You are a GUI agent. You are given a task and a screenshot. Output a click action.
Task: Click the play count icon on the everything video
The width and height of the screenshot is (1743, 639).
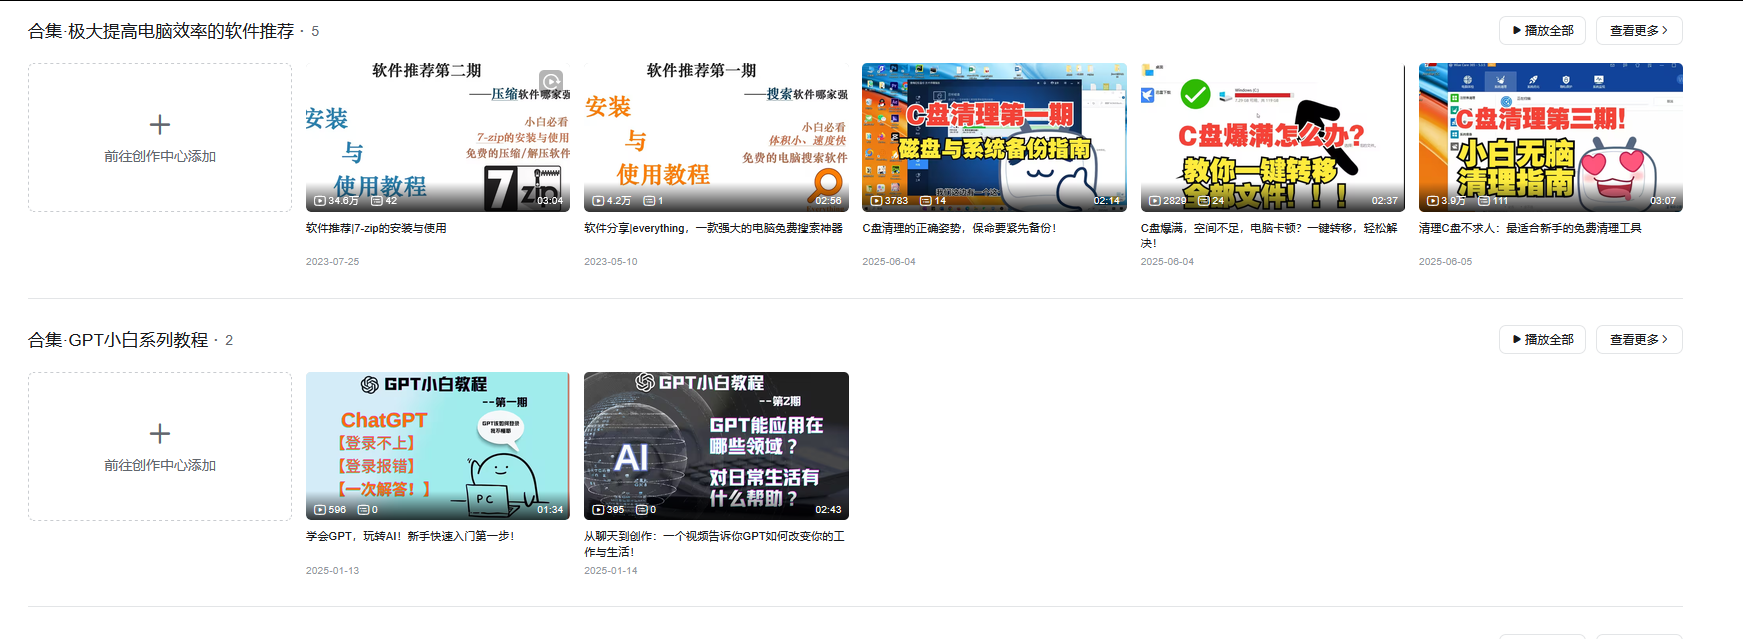(x=598, y=201)
